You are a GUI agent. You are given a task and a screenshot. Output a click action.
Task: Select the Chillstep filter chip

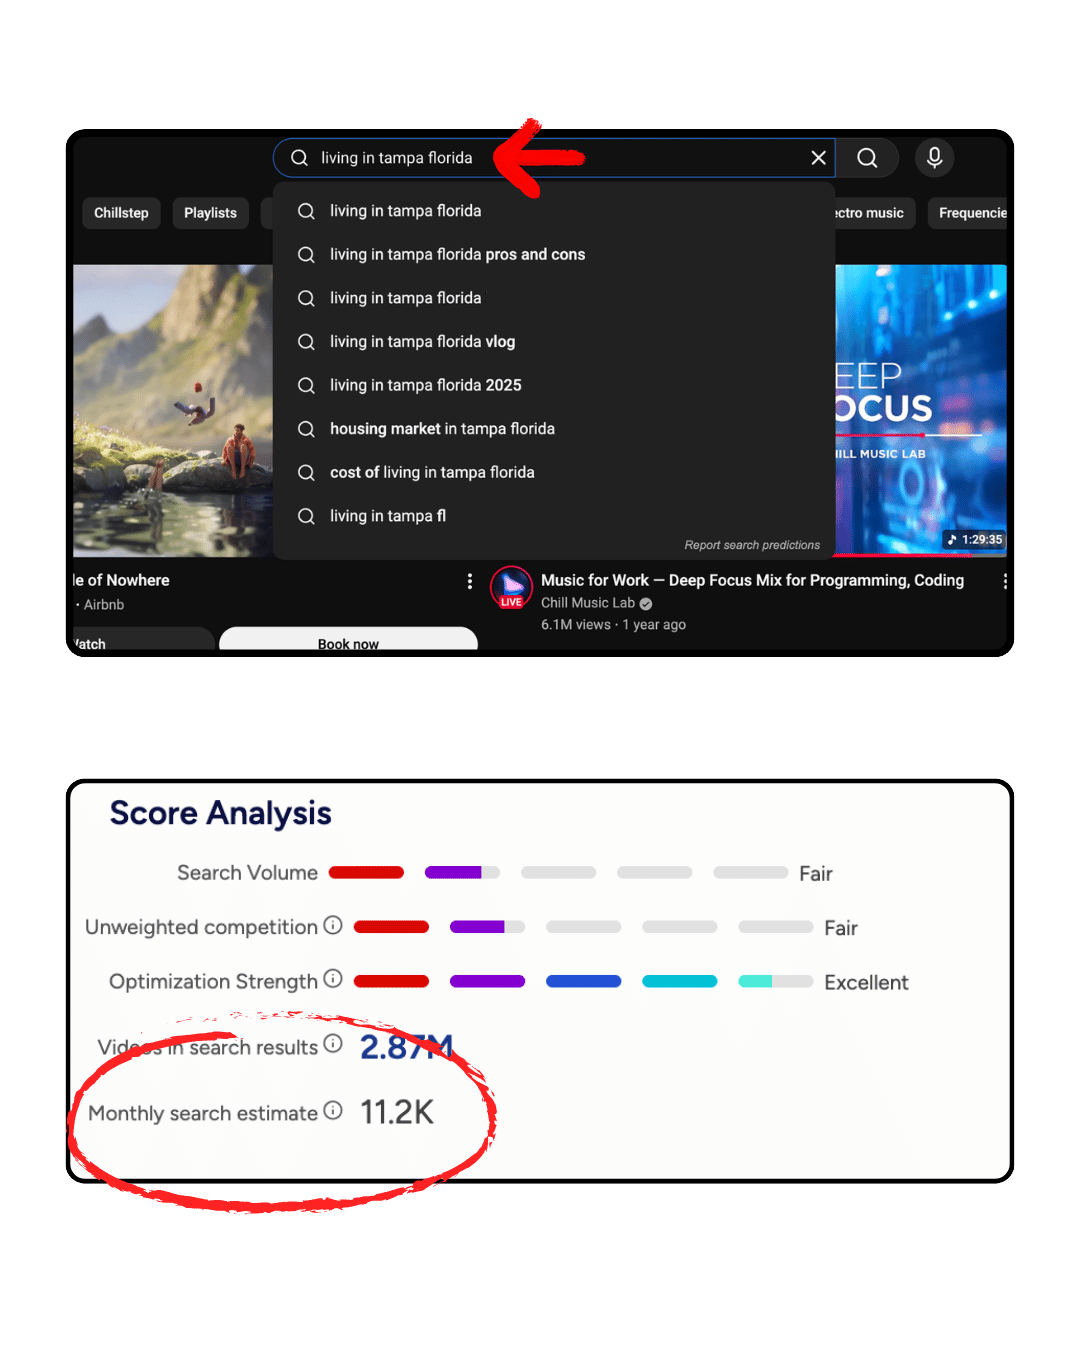(121, 213)
